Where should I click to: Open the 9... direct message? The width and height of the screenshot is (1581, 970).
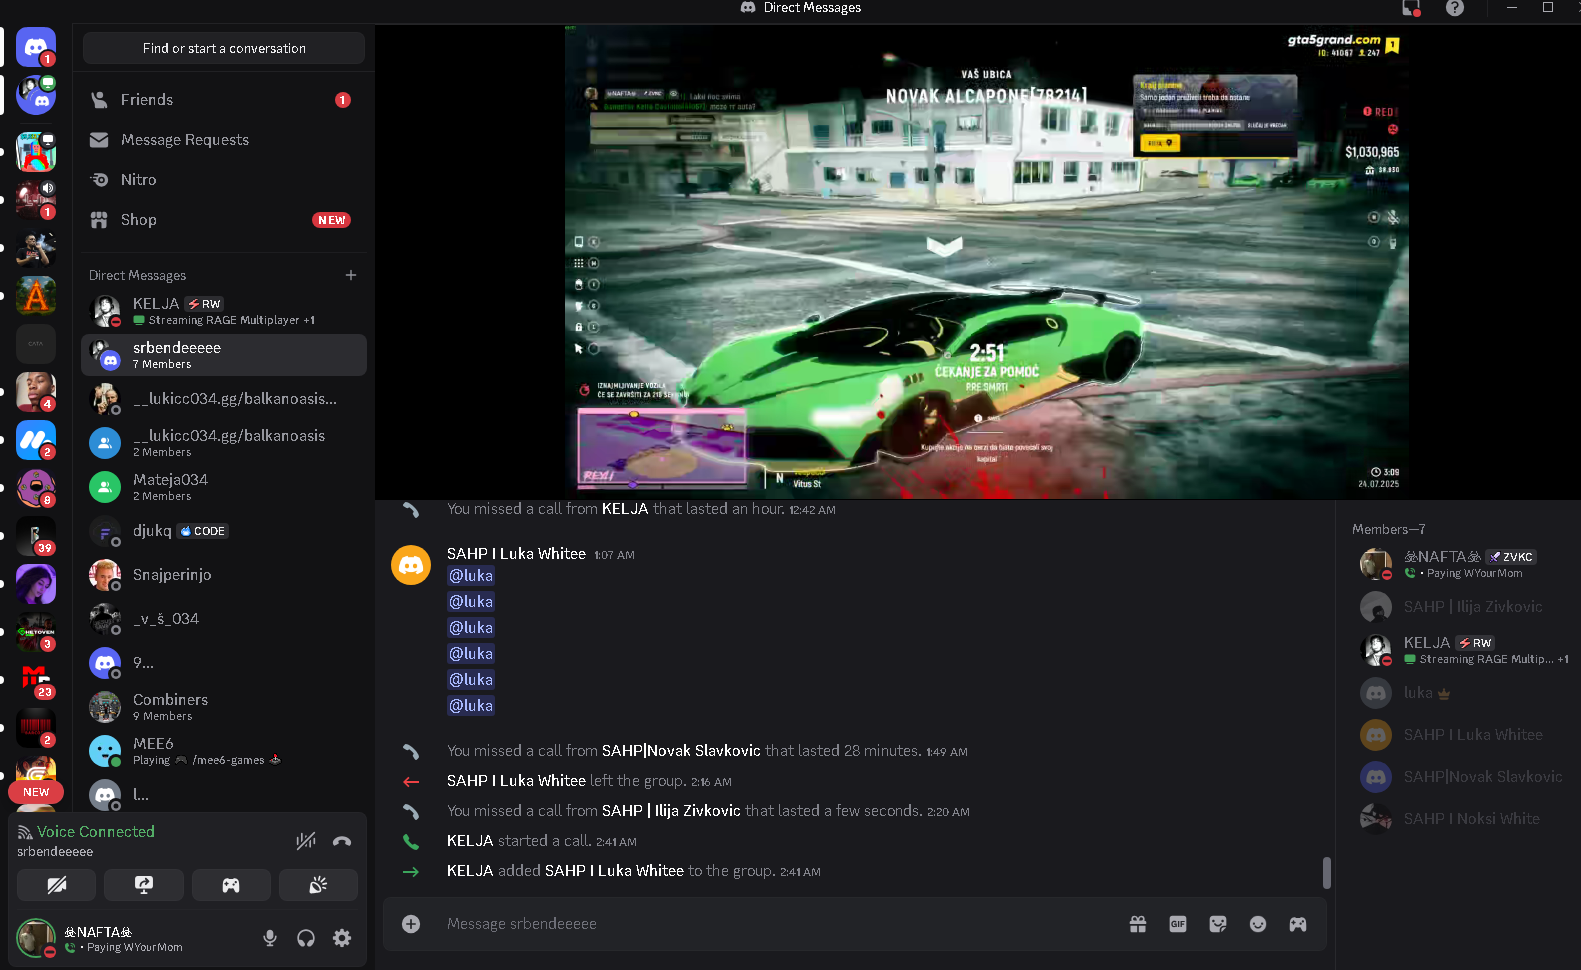(x=224, y=663)
